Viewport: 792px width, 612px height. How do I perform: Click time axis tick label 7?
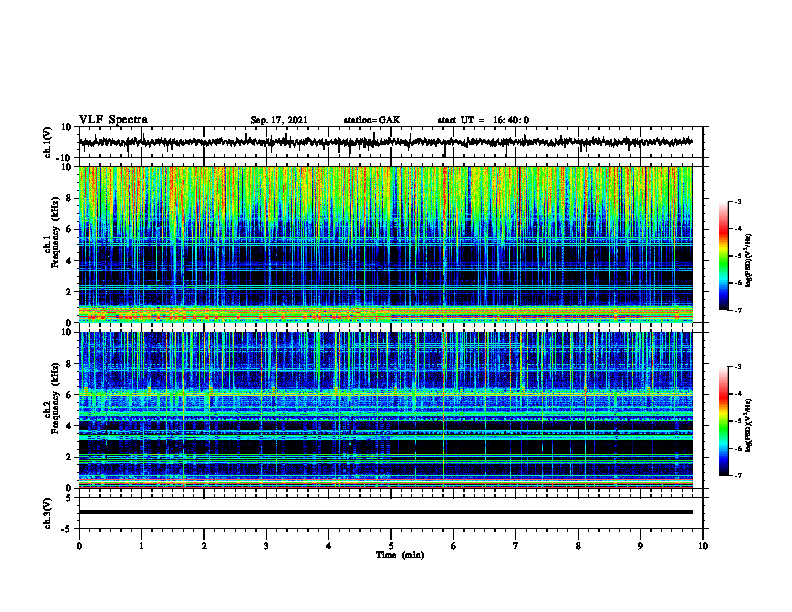(x=516, y=546)
